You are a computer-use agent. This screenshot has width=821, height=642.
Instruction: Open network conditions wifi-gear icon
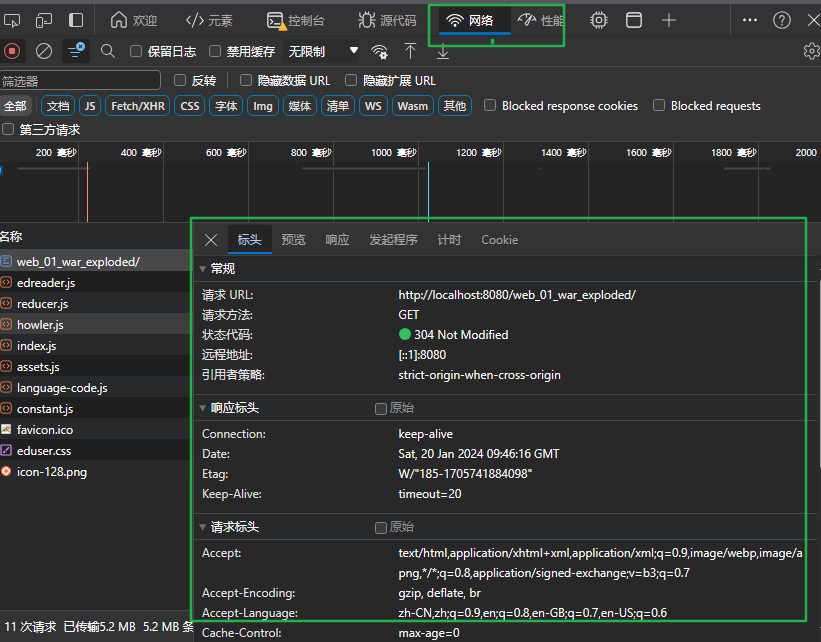[x=380, y=51]
